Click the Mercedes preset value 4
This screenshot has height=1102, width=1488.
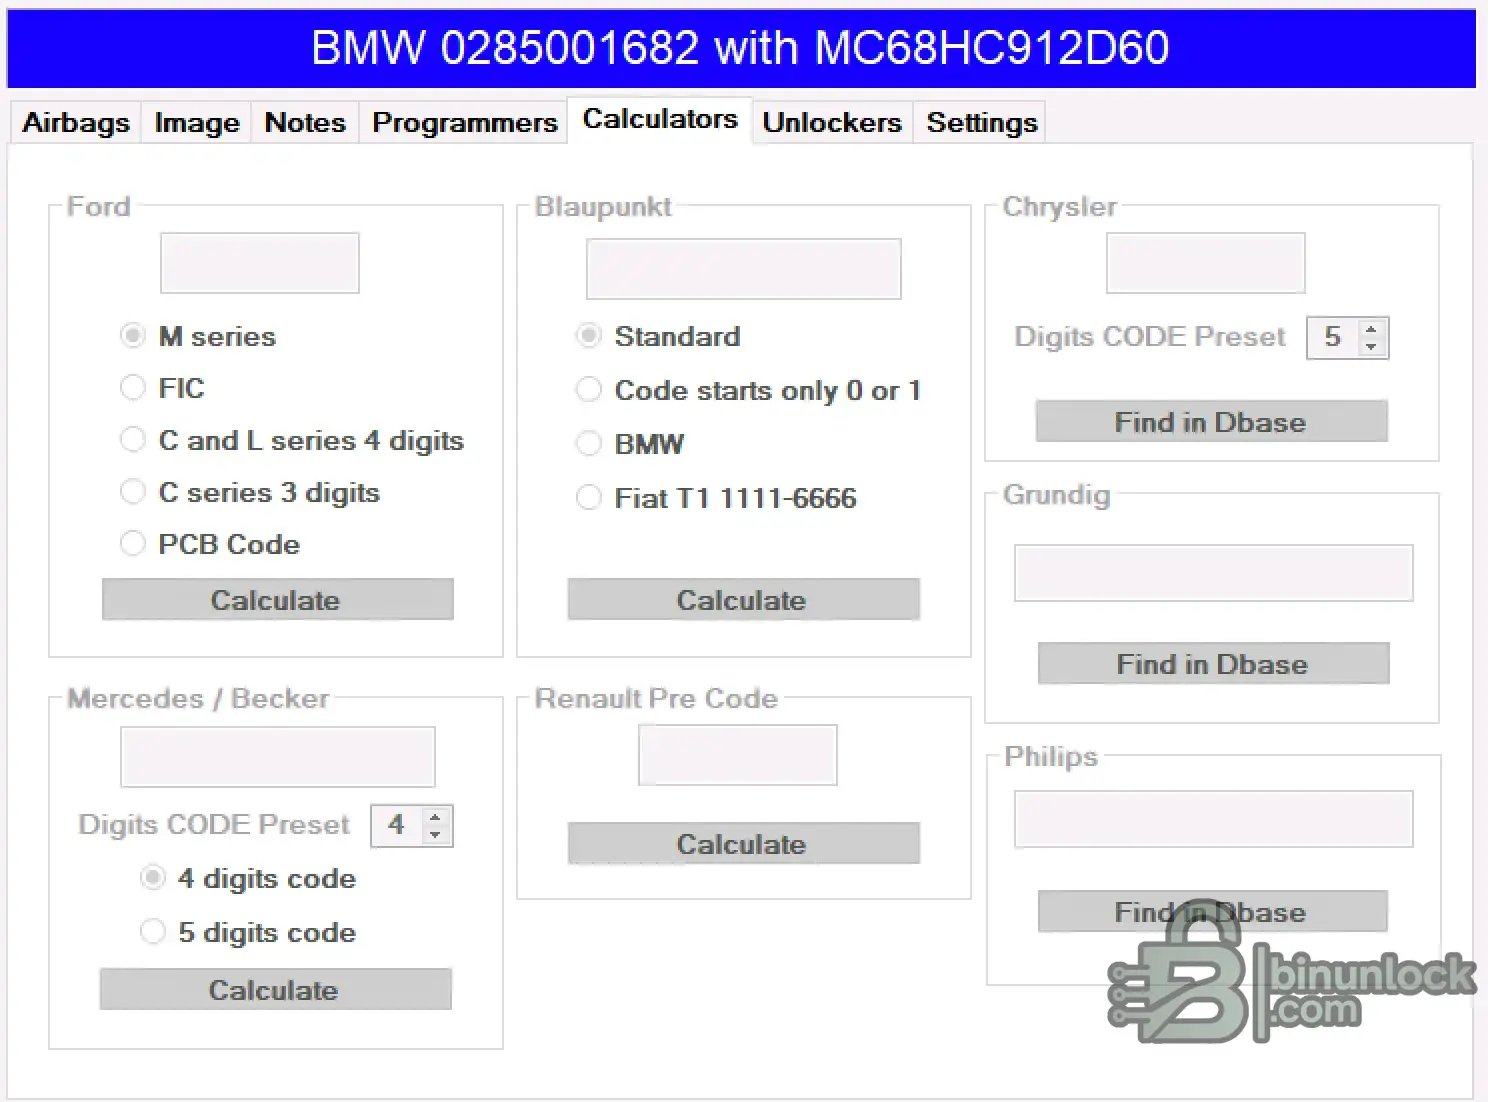[397, 825]
